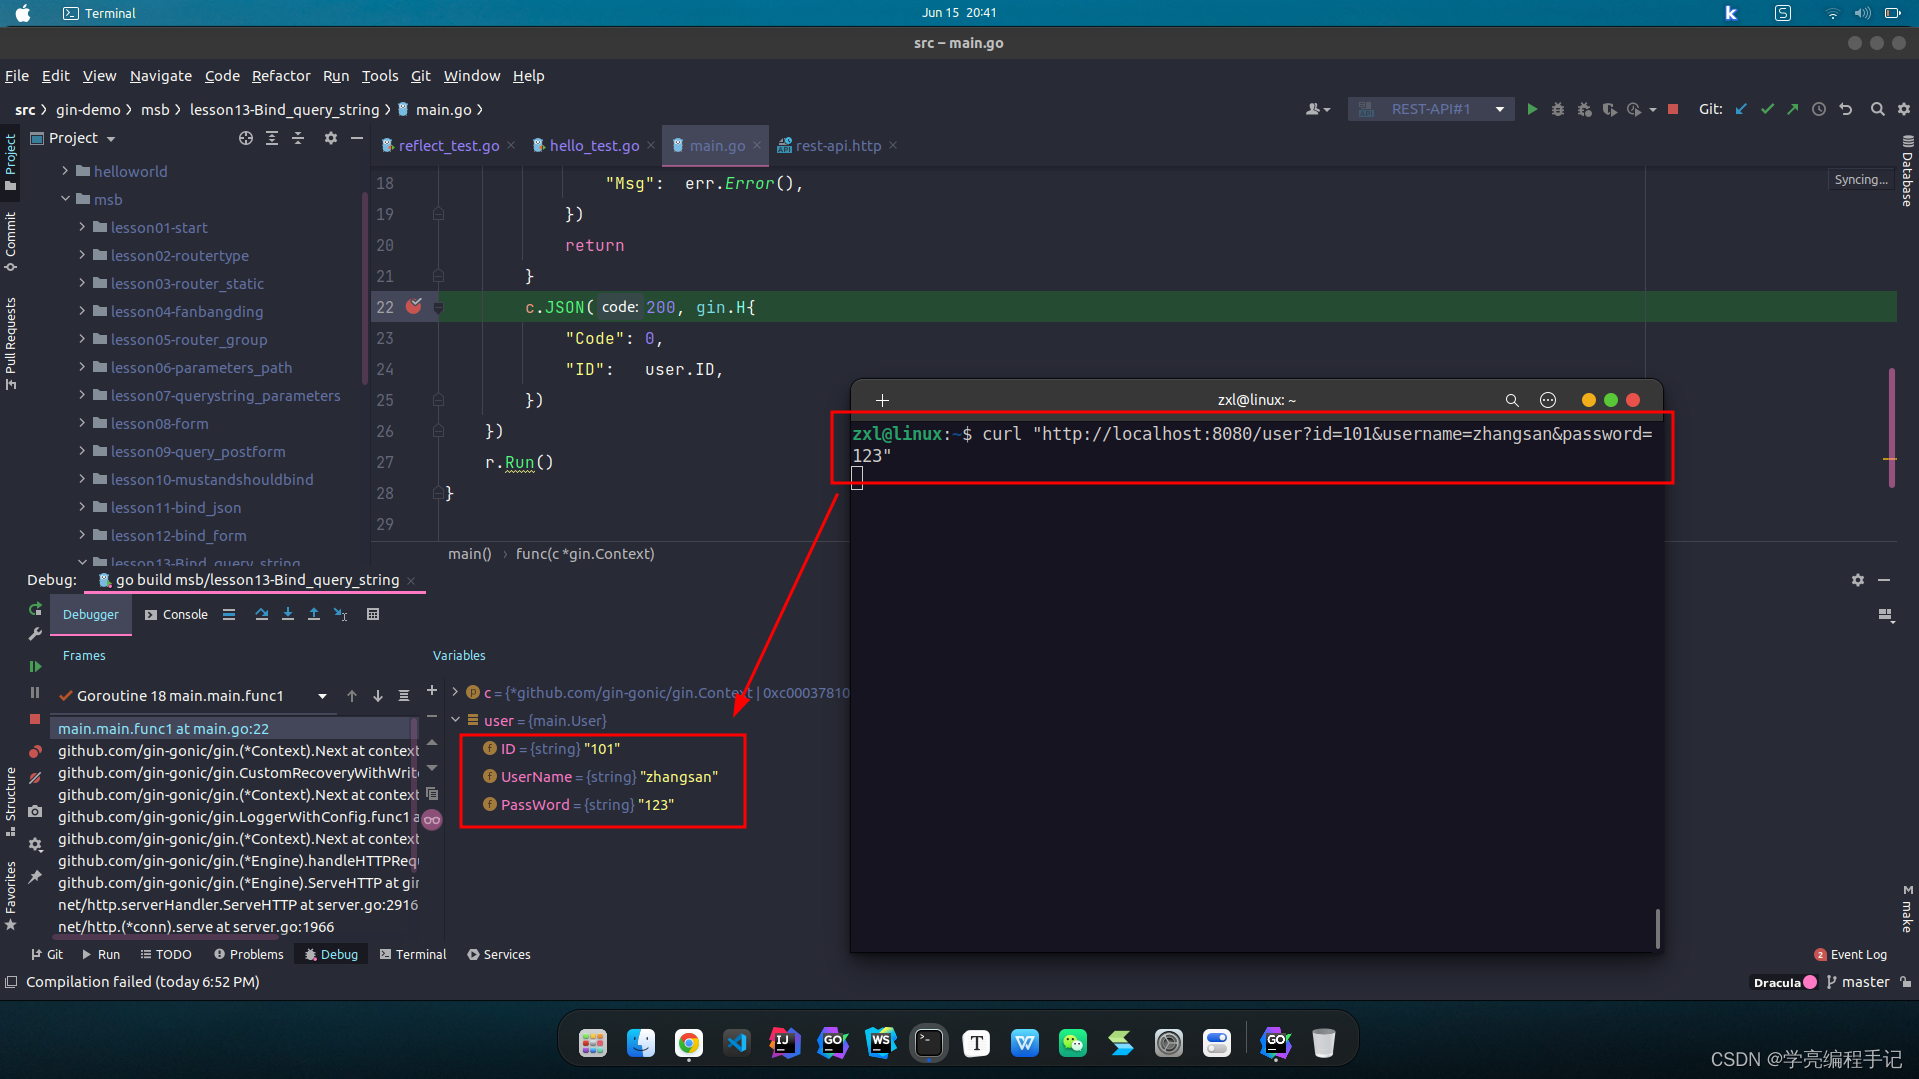Open the Services tool window
Image resolution: width=1919 pixels, height=1079 pixels.
click(499, 954)
